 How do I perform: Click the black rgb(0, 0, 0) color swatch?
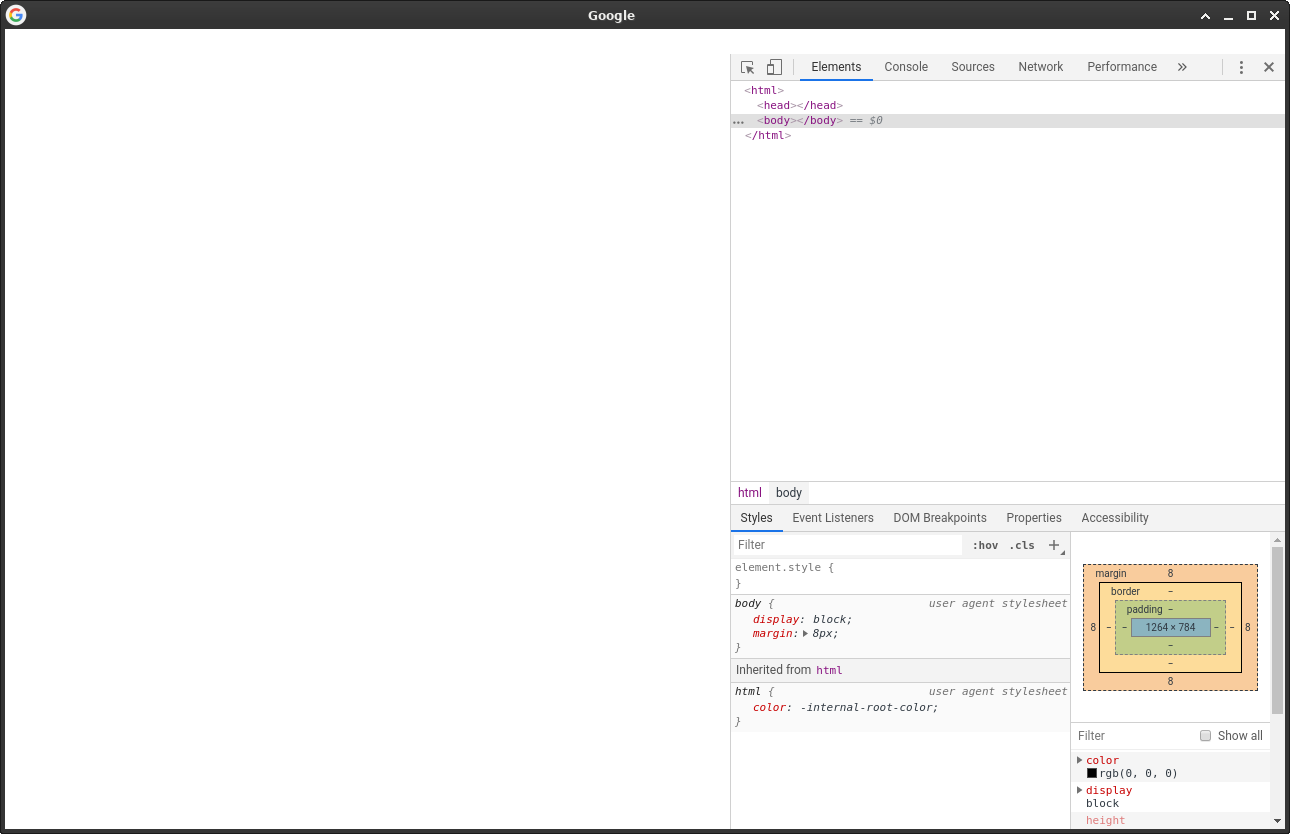coord(1092,772)
